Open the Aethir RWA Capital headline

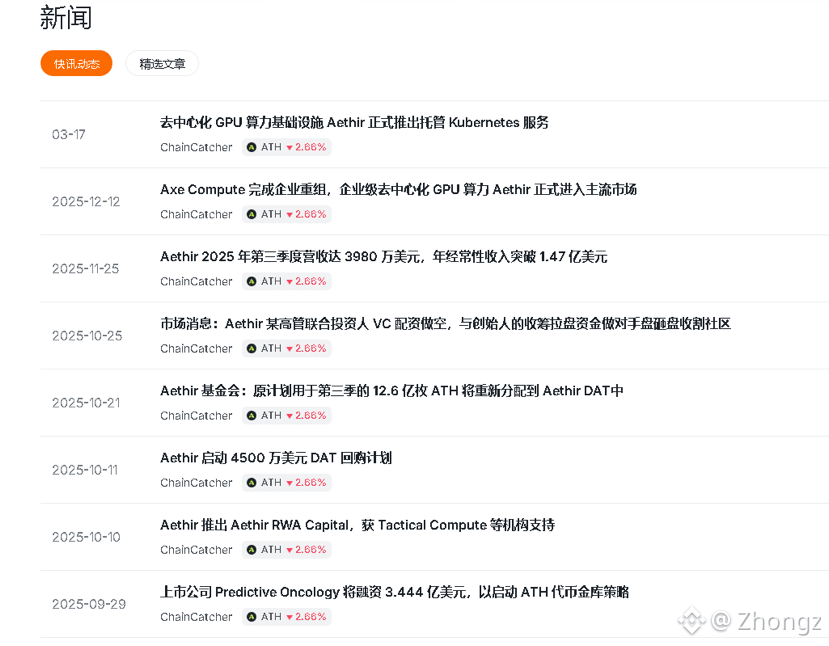357,525
